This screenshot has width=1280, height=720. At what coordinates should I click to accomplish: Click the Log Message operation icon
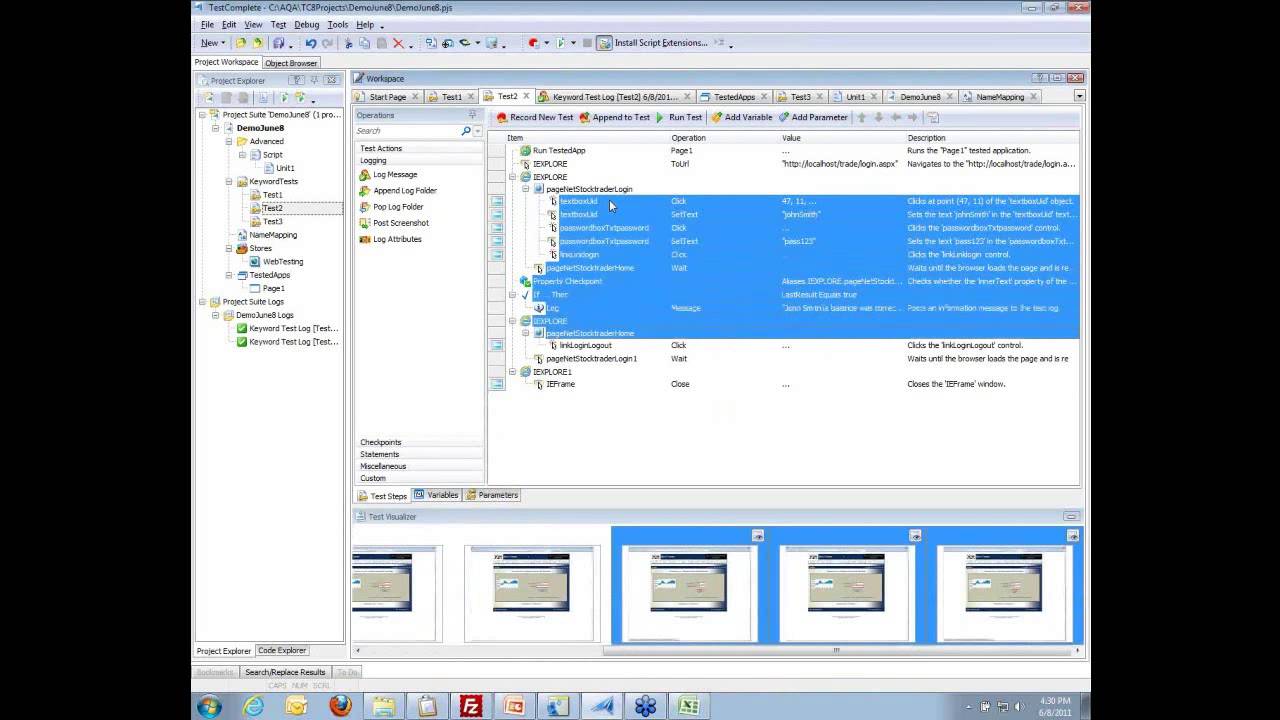[x=365, y=175]
